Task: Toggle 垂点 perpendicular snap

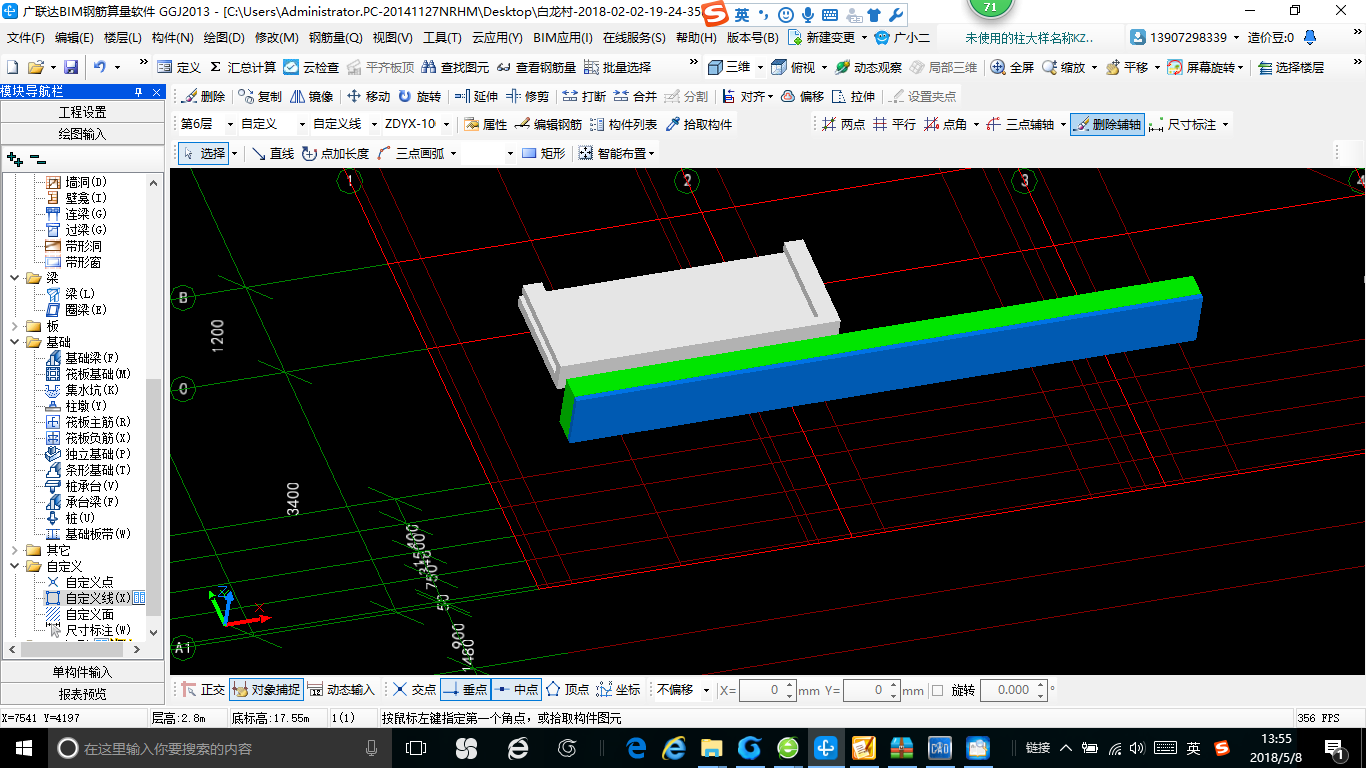Action: pos(465,690)
